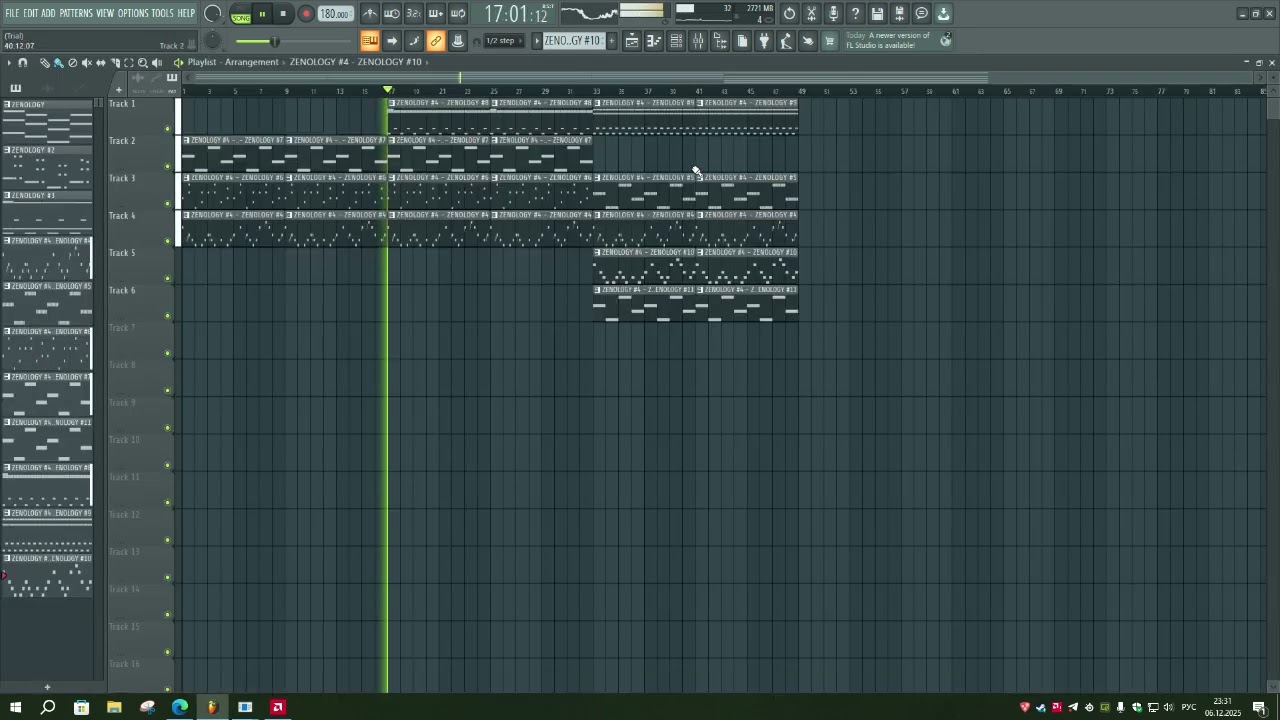Stop playback with the stop button
Screen dimensions: 1280x720
point(283,14)
